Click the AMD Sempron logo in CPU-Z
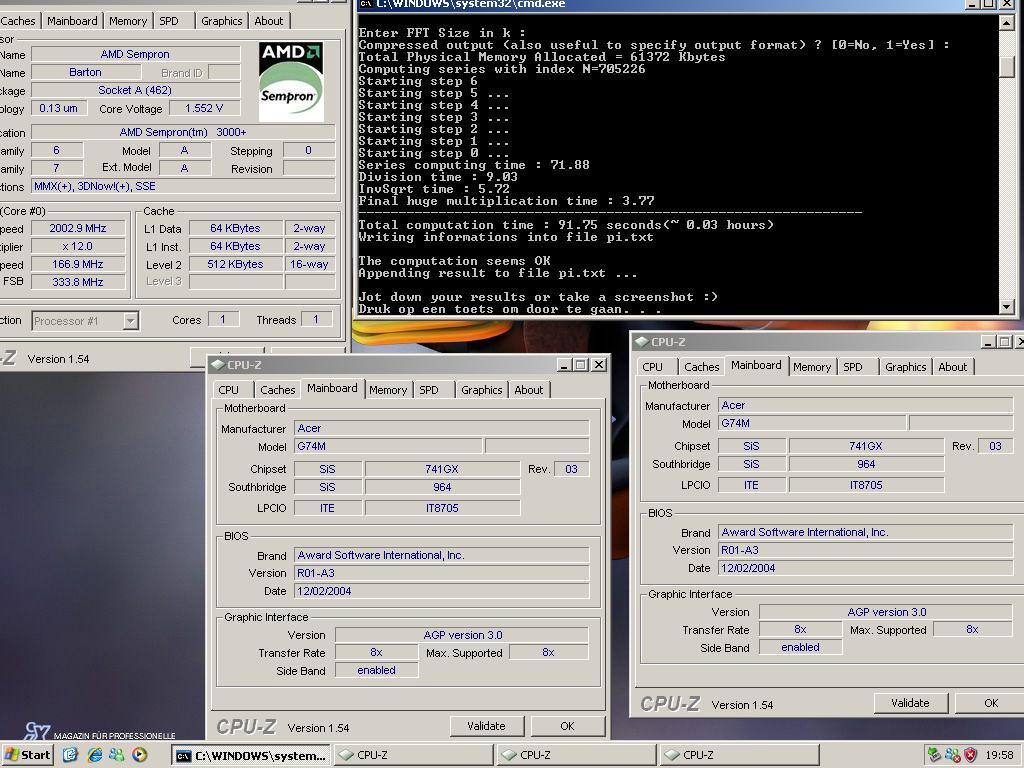1024x768 pixels. point(291,82)
